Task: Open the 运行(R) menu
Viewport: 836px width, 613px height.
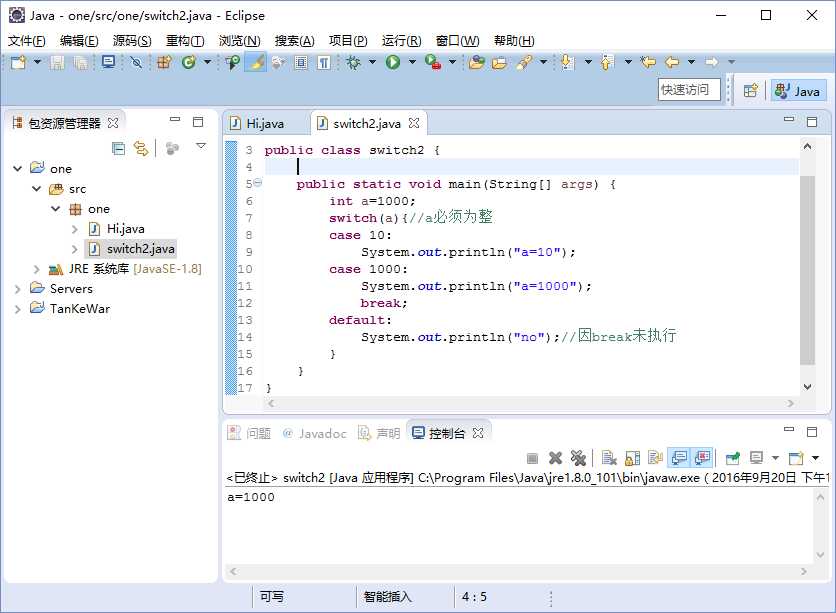Action: point(401,41)
